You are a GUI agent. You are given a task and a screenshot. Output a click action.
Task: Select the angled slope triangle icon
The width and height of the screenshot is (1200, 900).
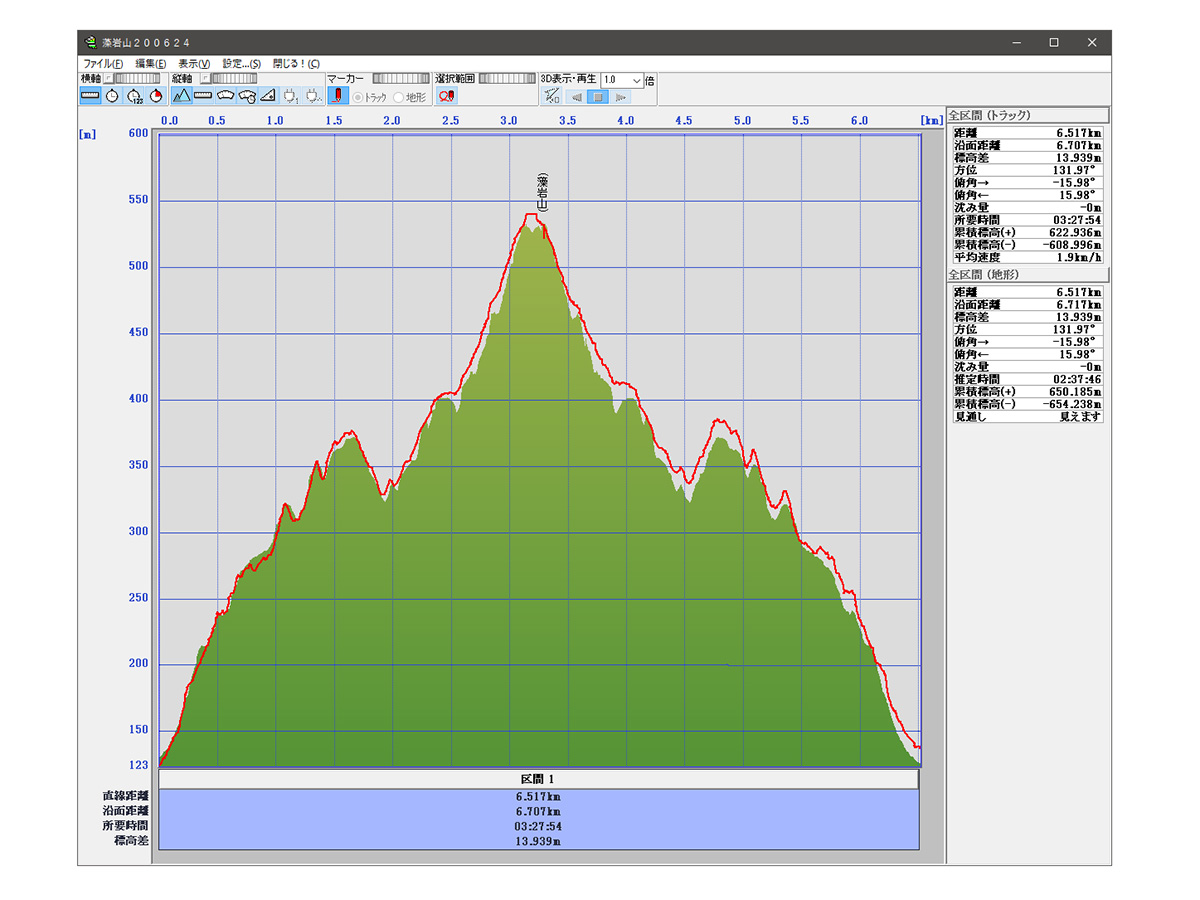pyautogui.click(x=267, y=96)
